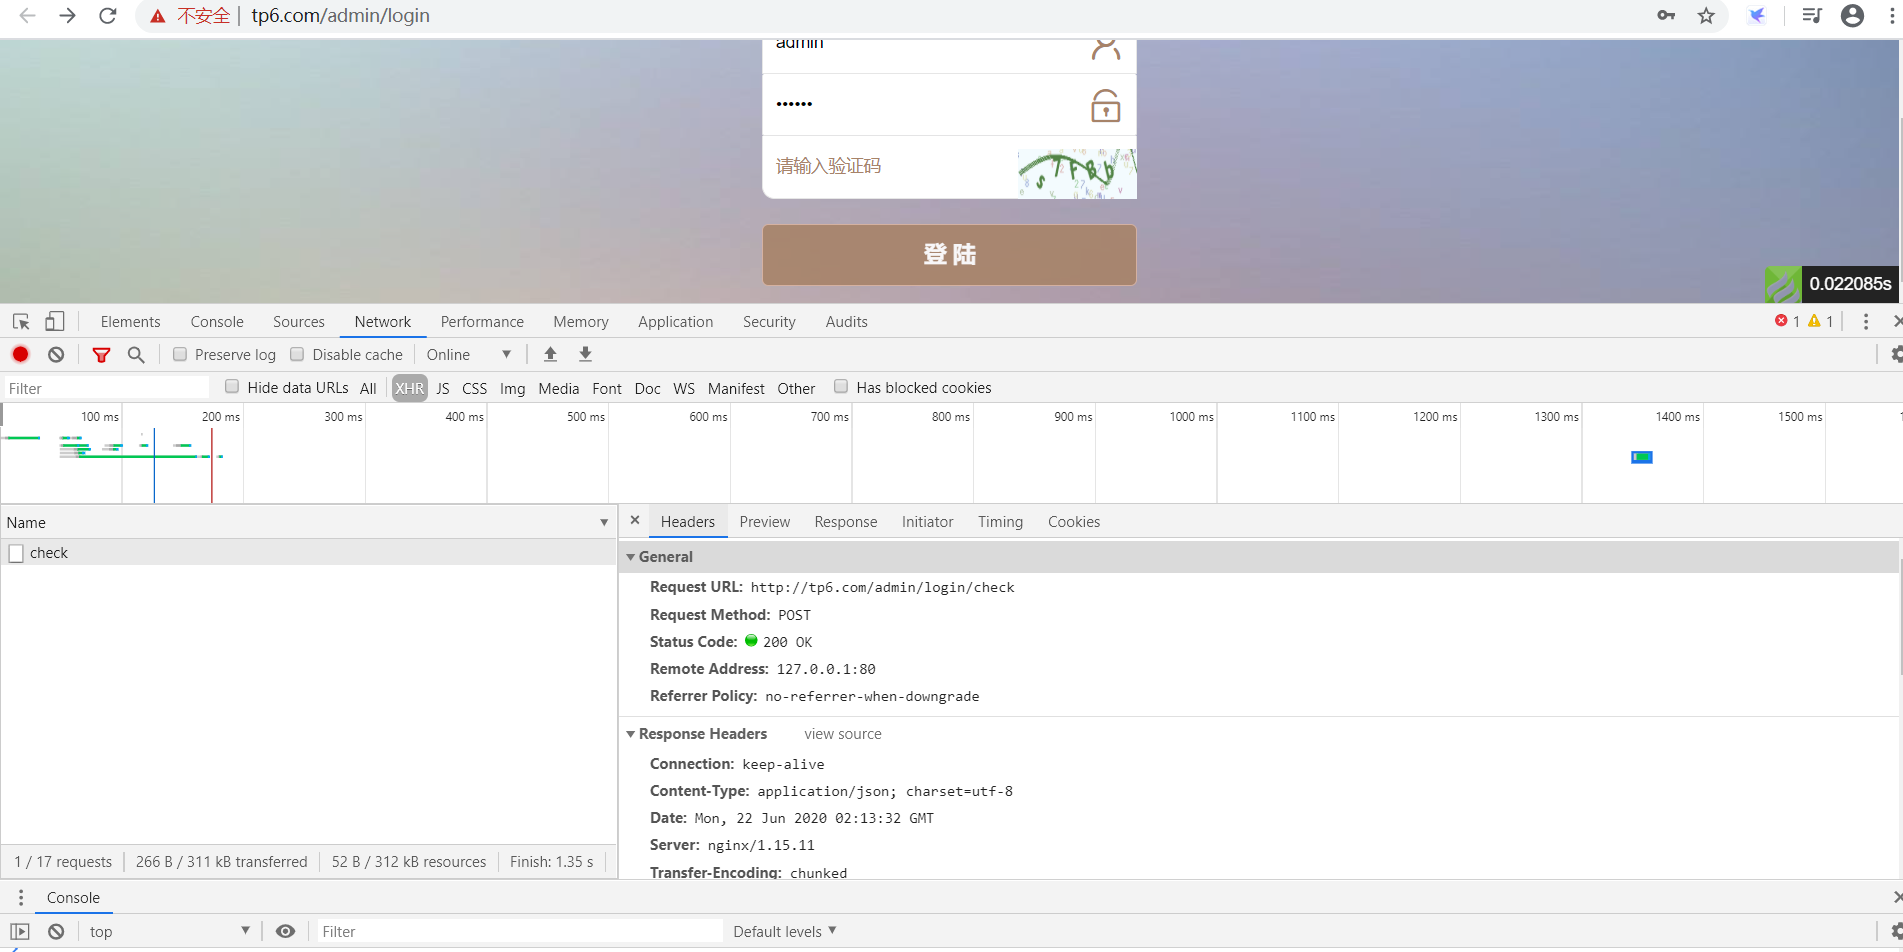
Task: Click the yellow warning count badge
Action: (x=1820, y=321)
